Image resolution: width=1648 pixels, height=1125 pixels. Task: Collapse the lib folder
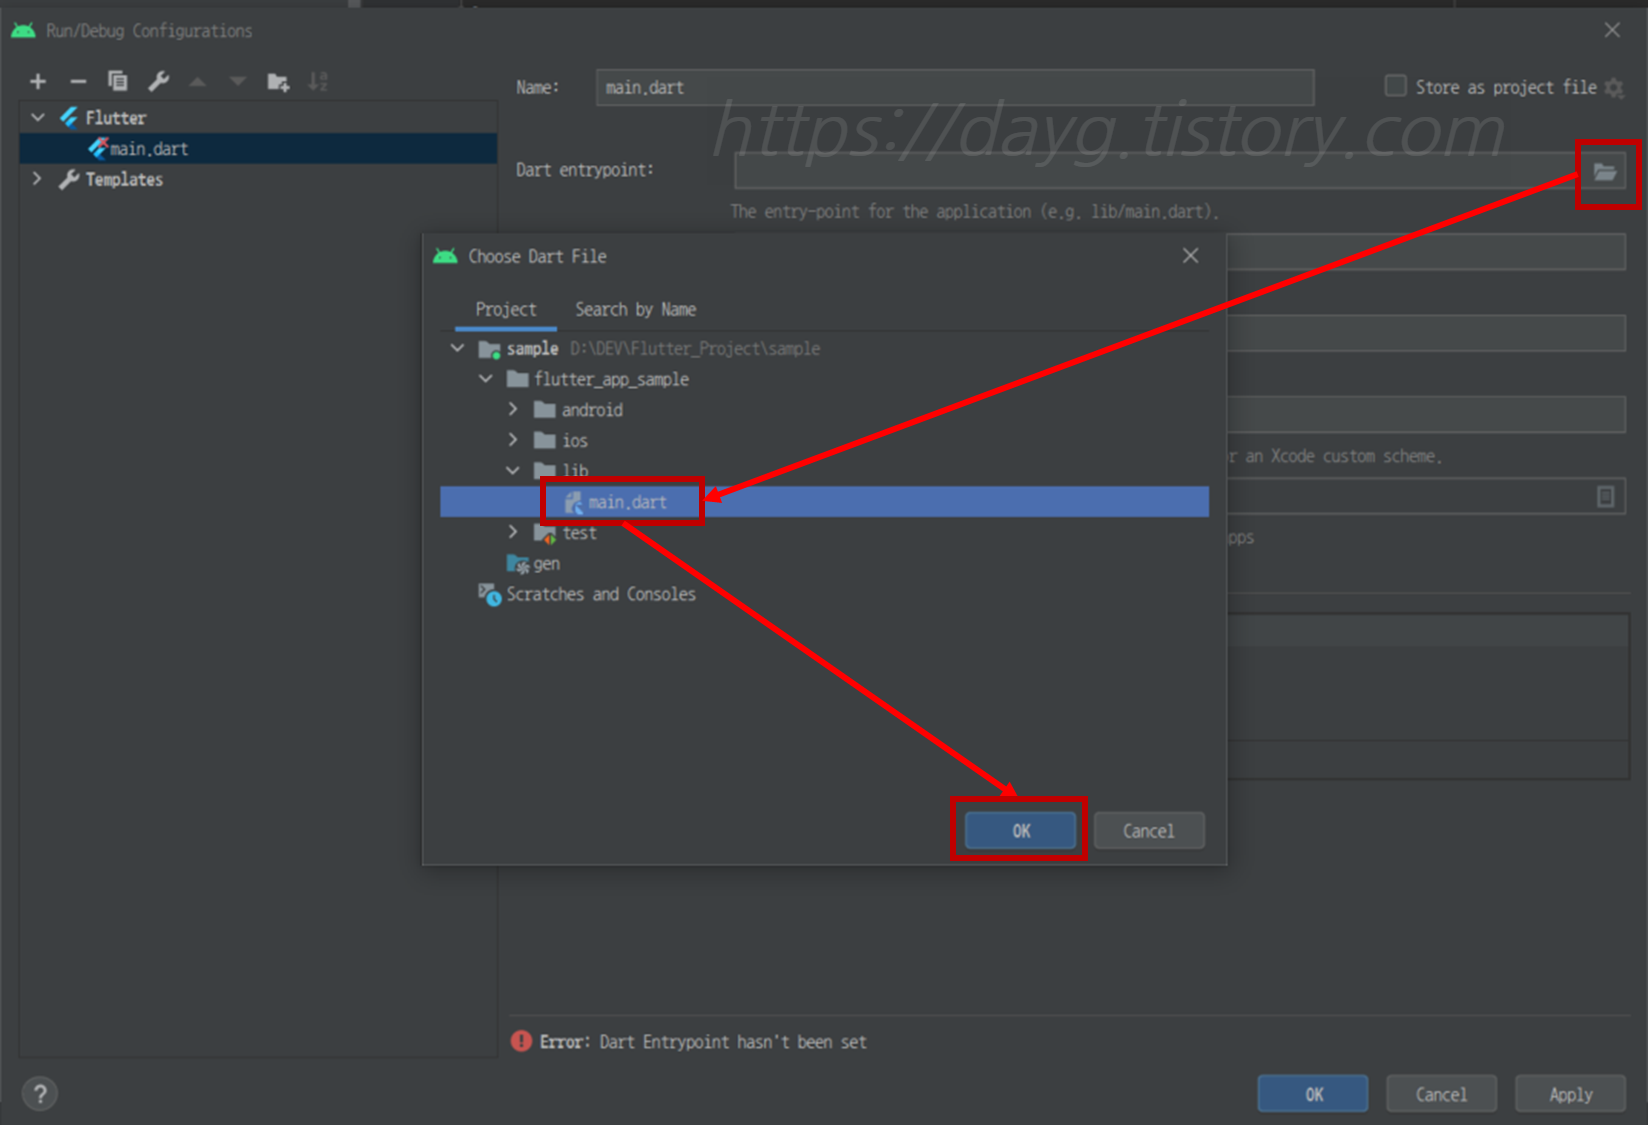click(x=513, y=470)
